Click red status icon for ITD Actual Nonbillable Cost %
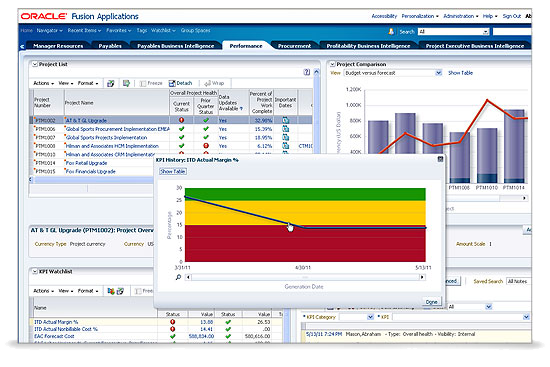The width and height of the screenshot is (550, 367). click(173, 329)
